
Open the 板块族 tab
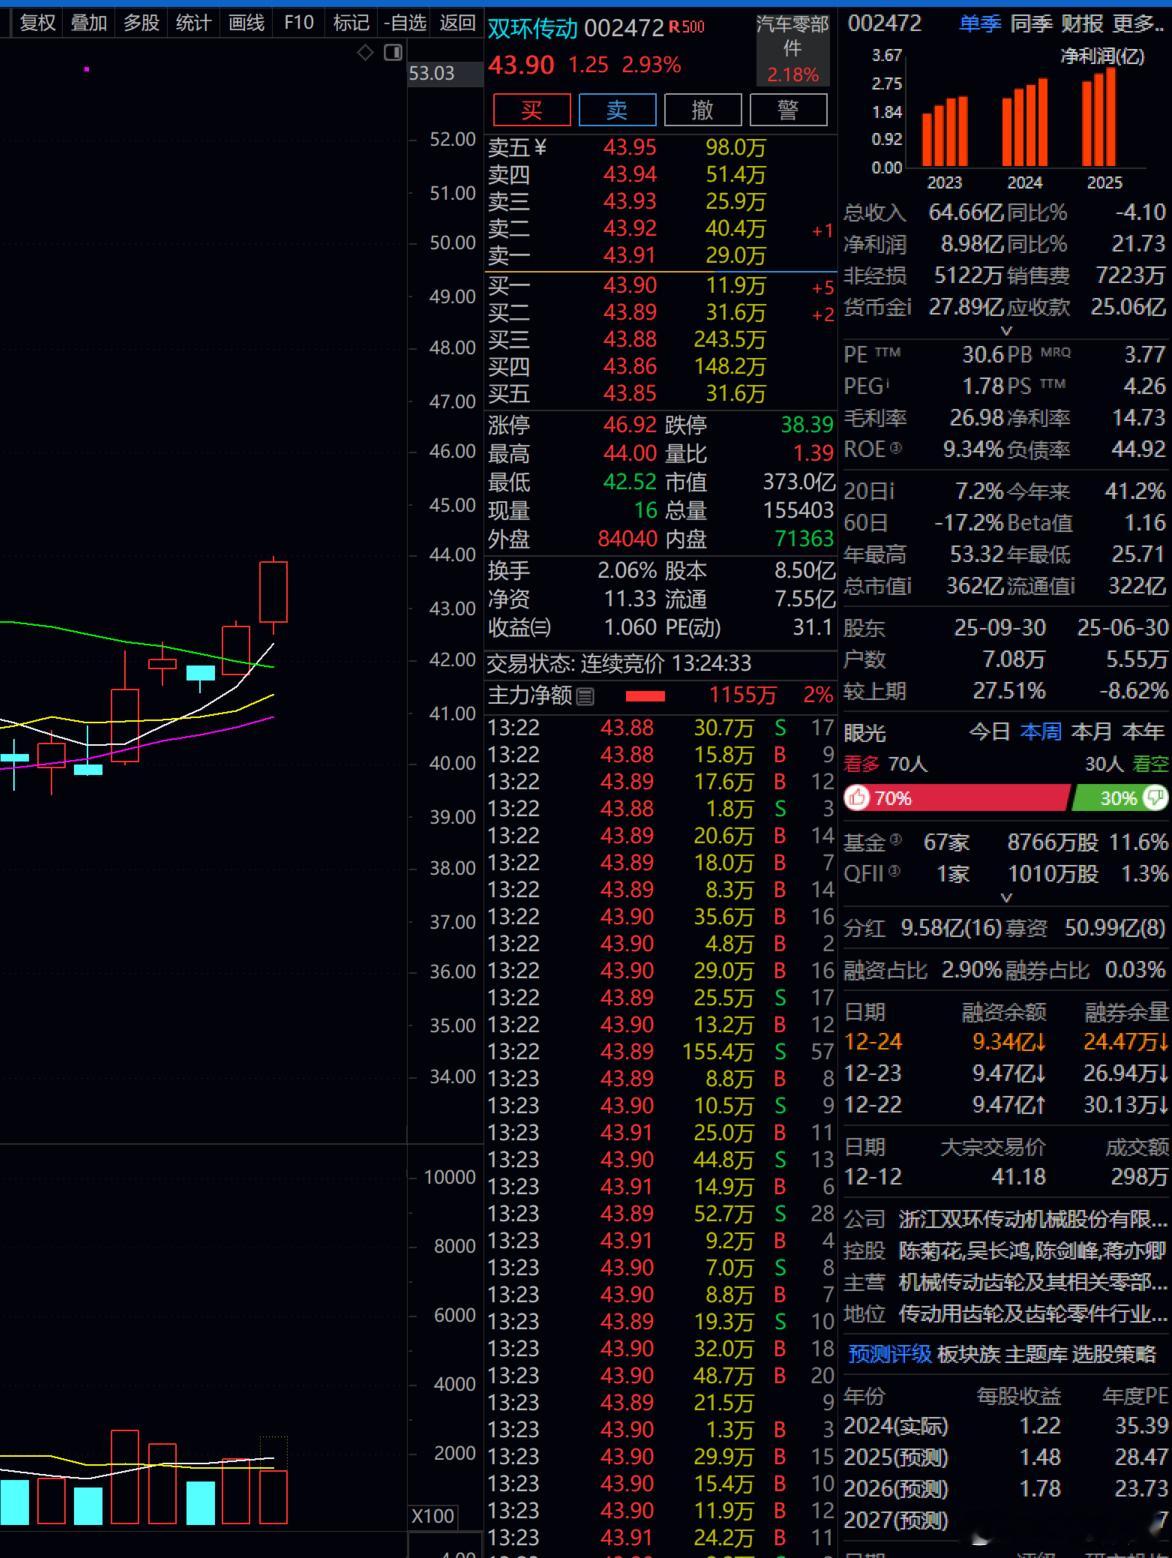pos(968,1354)
